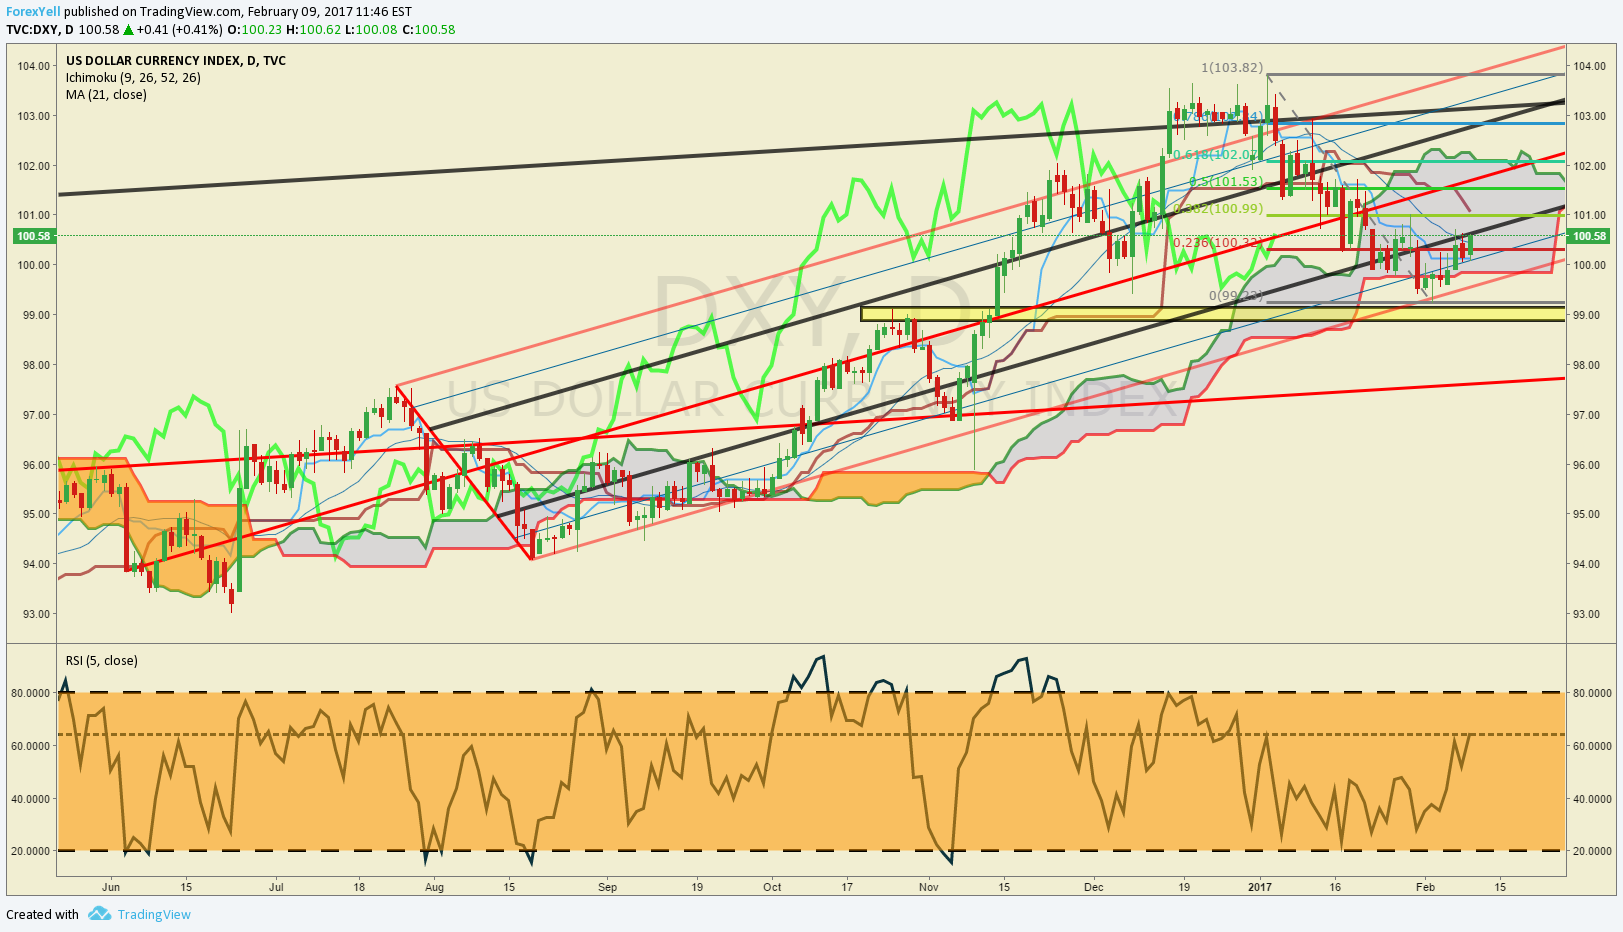
Task: Click the green 100.58 price tag on right axis
Action: [x=1589, y=236]
